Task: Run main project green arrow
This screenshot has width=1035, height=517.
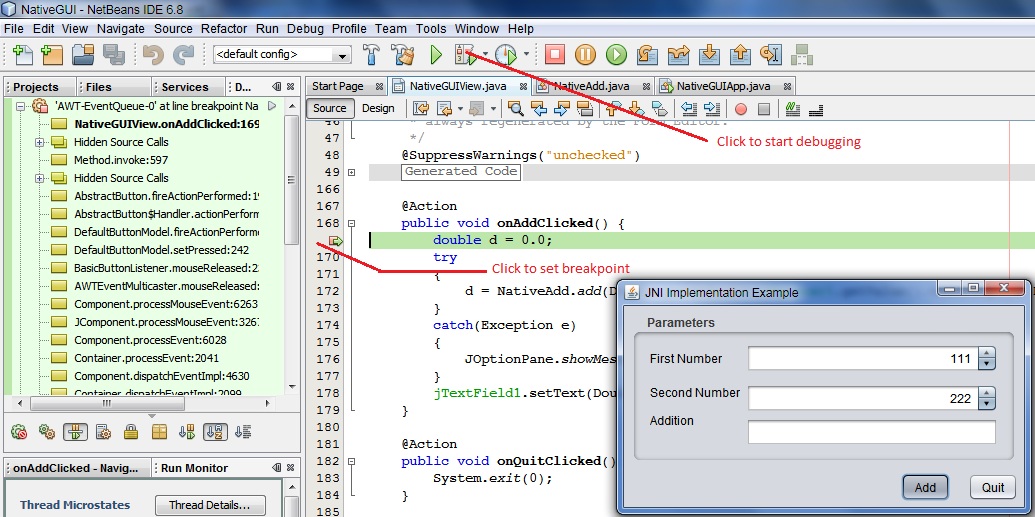Action: pos(436,55)
